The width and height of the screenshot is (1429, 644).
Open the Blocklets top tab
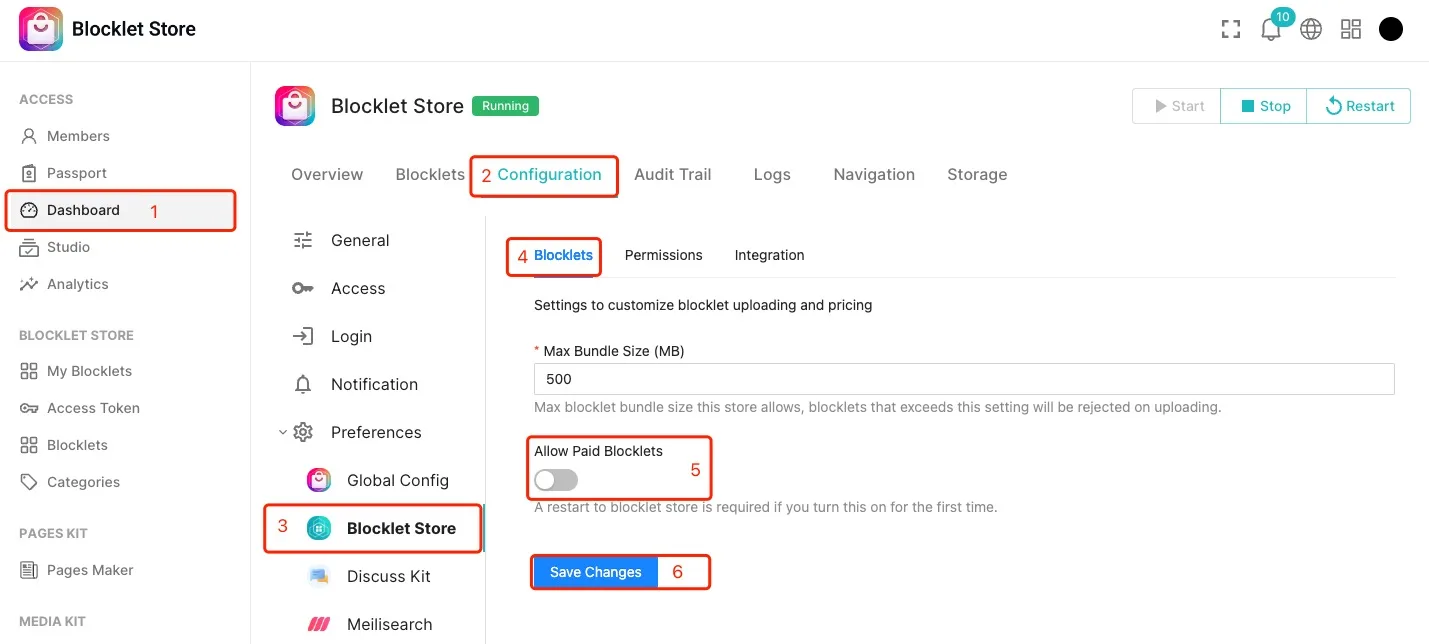tap(430, 174)
